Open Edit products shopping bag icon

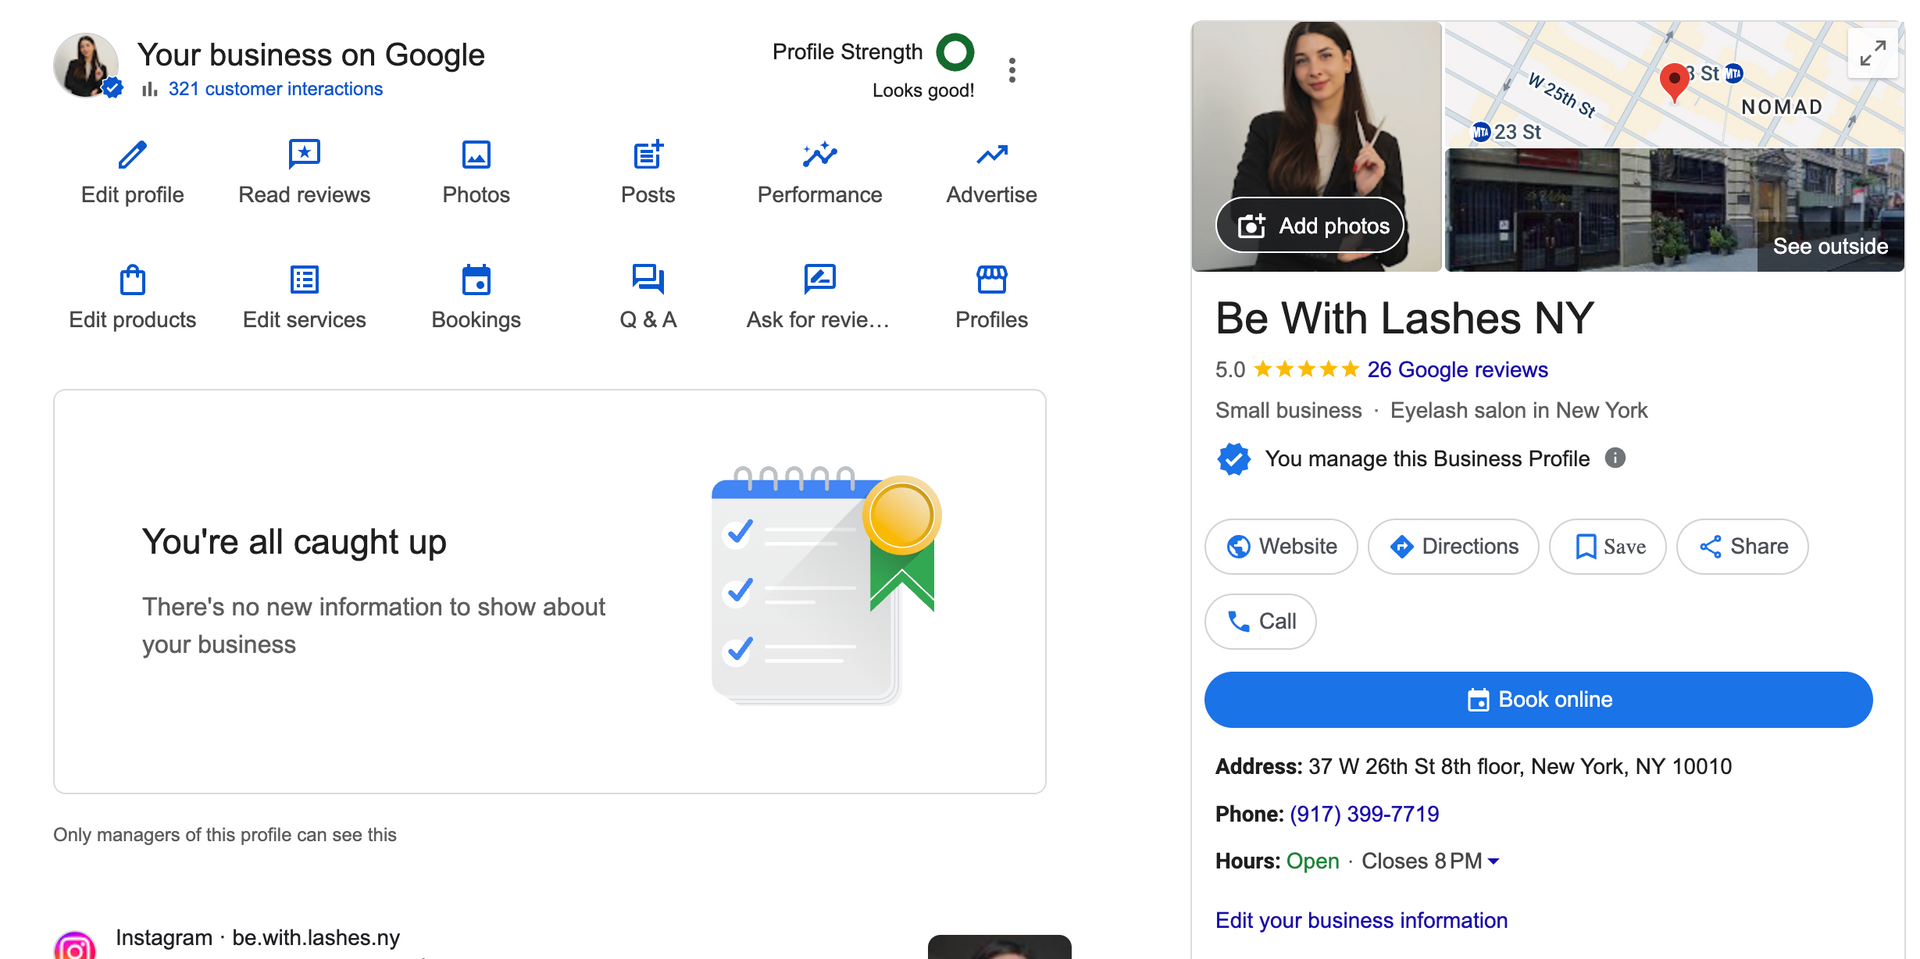[133, 280]
